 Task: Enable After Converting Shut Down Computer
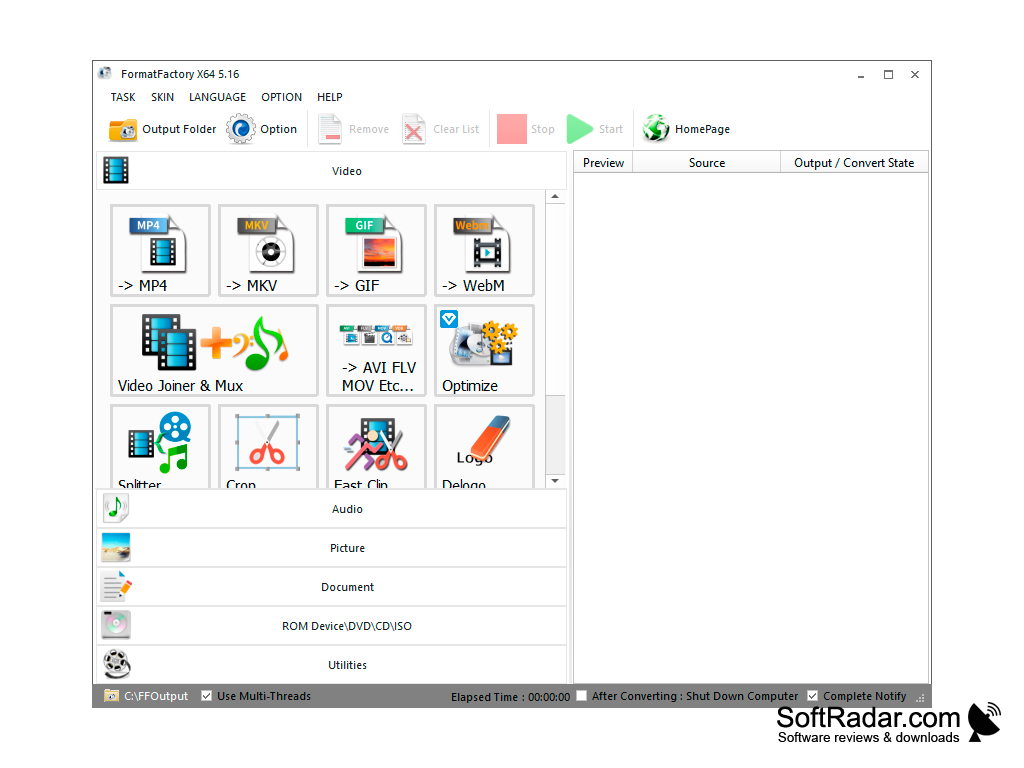pyautogui.click(x=581, y=696)
